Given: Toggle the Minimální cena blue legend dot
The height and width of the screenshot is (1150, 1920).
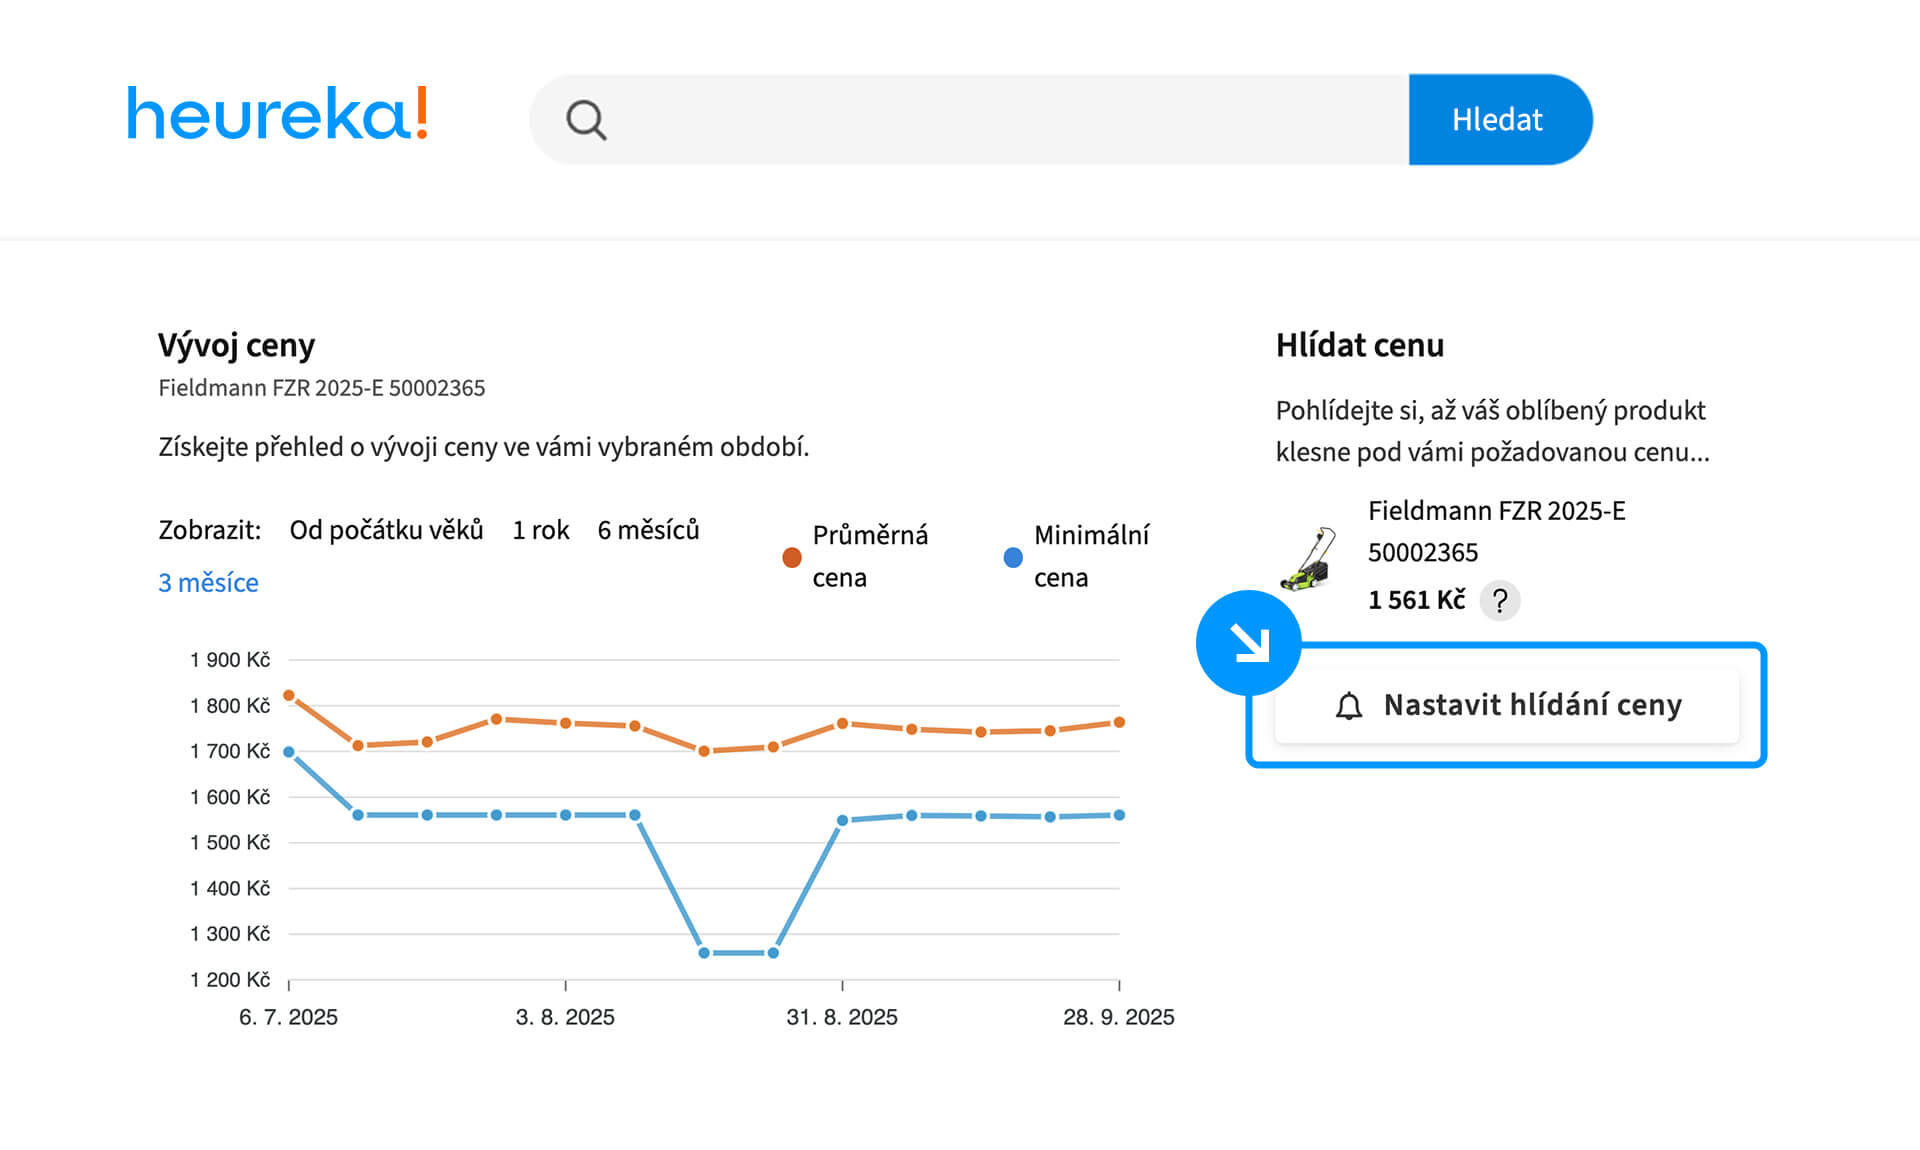Looking at the screenshot, I should 1013,557.
